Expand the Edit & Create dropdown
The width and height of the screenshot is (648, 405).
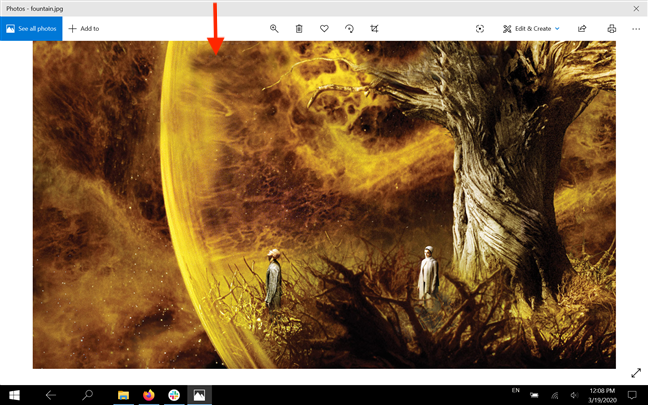coord(531,29)
